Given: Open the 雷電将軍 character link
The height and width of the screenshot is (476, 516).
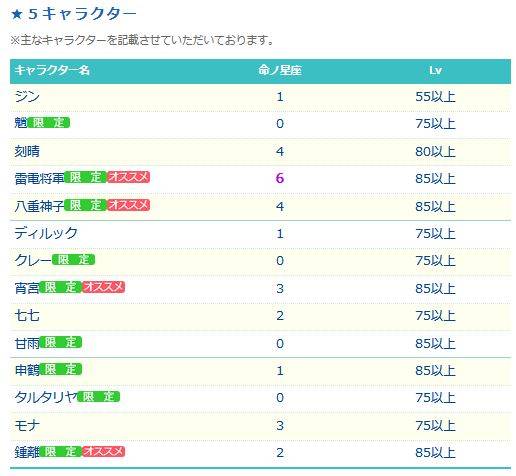Looking at the screenshot, I should click(39, 178).
